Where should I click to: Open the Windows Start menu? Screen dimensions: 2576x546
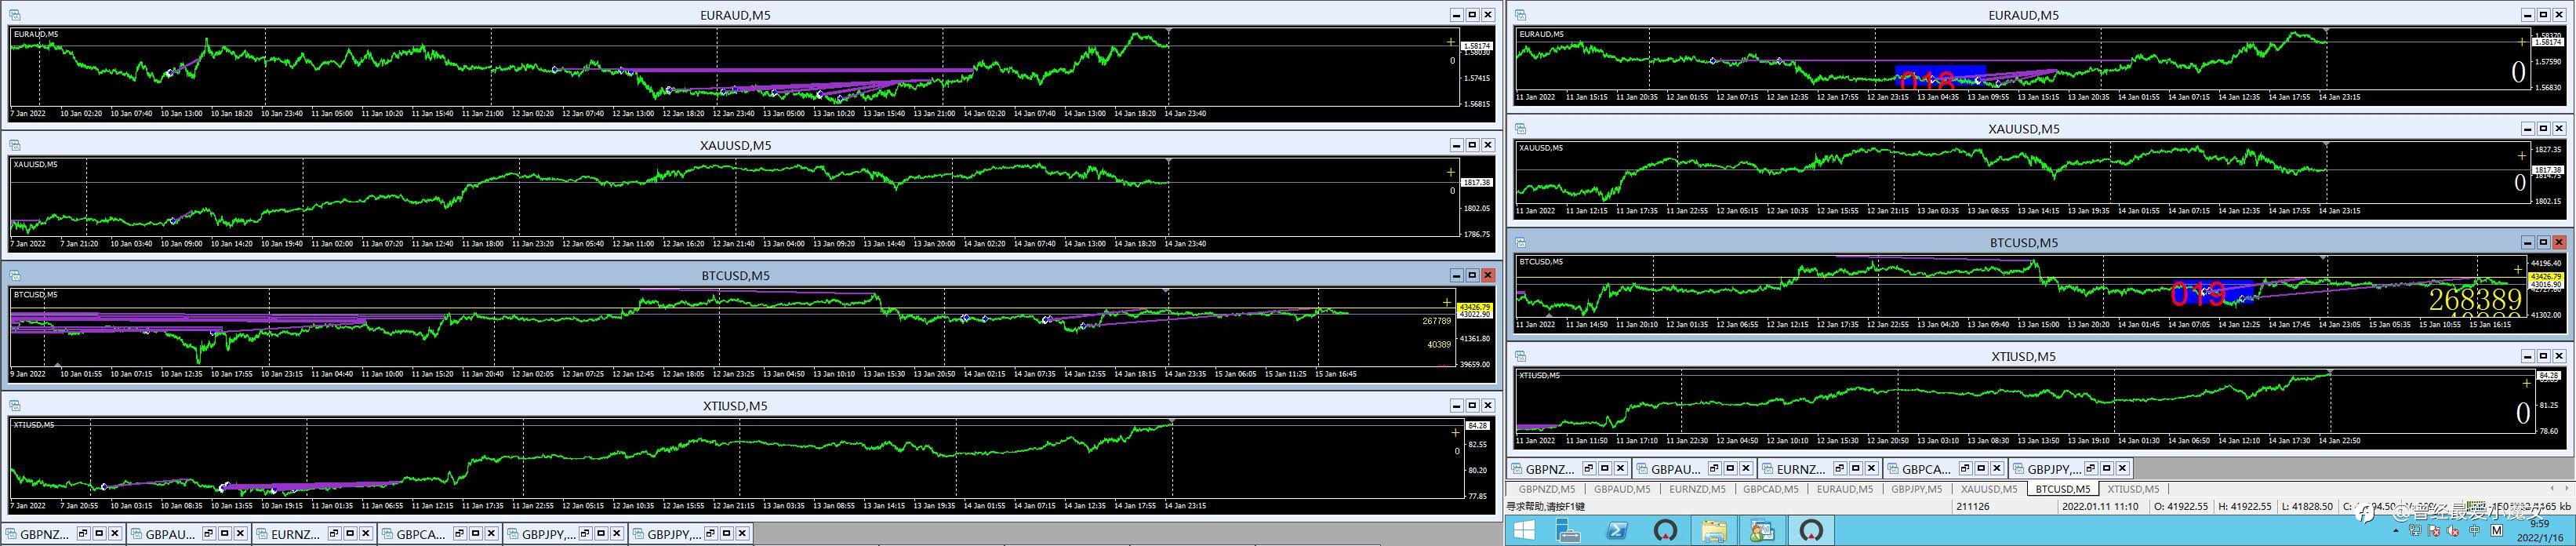point(1524,531)
